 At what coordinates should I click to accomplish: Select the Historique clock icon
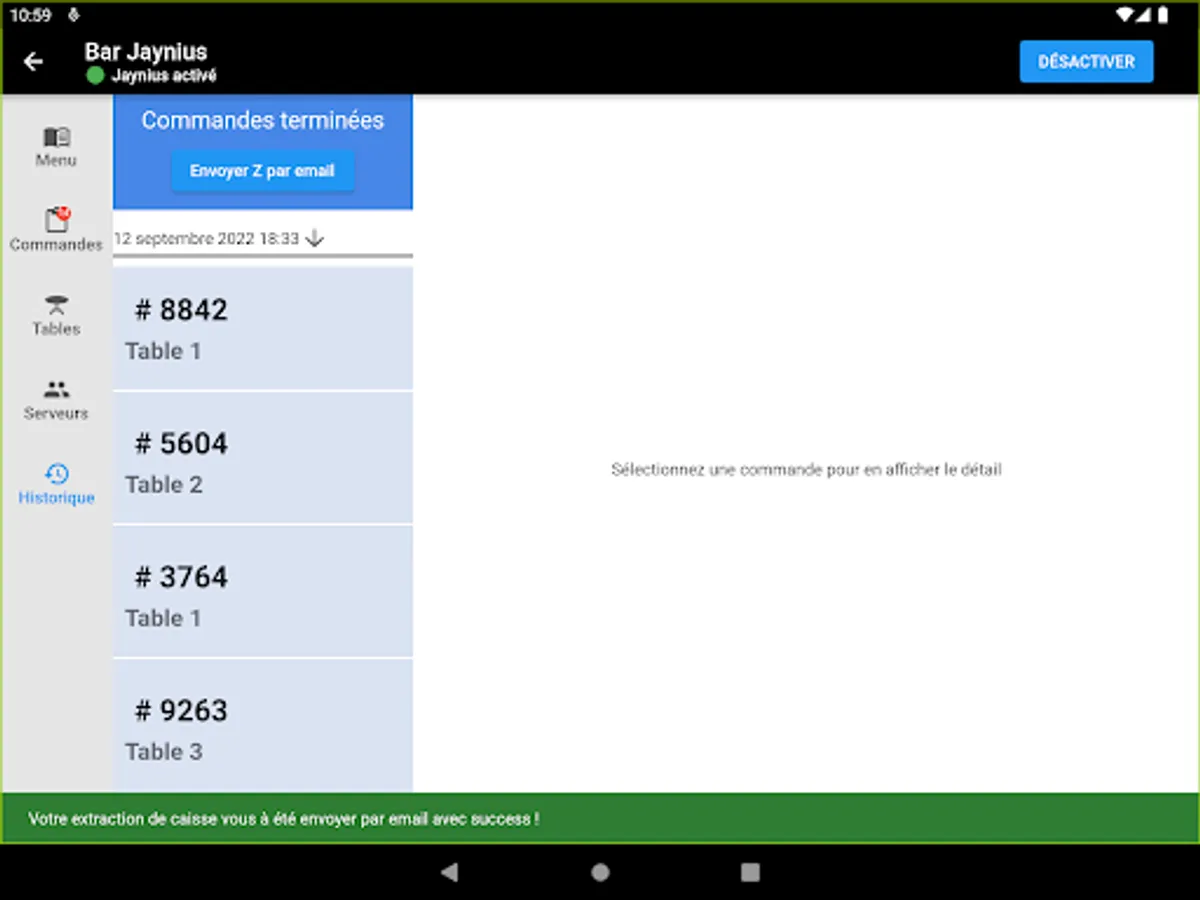[x=57, y=474]
